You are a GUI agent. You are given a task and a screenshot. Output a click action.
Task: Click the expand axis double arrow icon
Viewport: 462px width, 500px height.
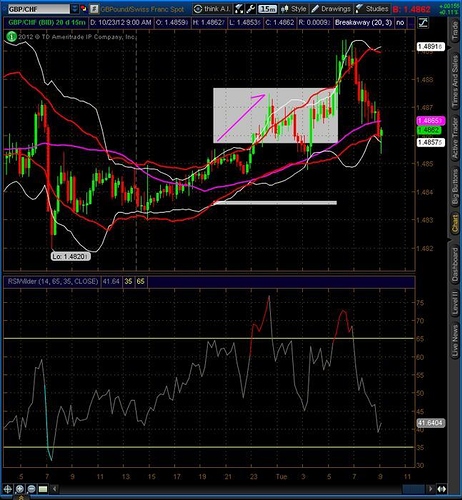(x=442, y=489)
